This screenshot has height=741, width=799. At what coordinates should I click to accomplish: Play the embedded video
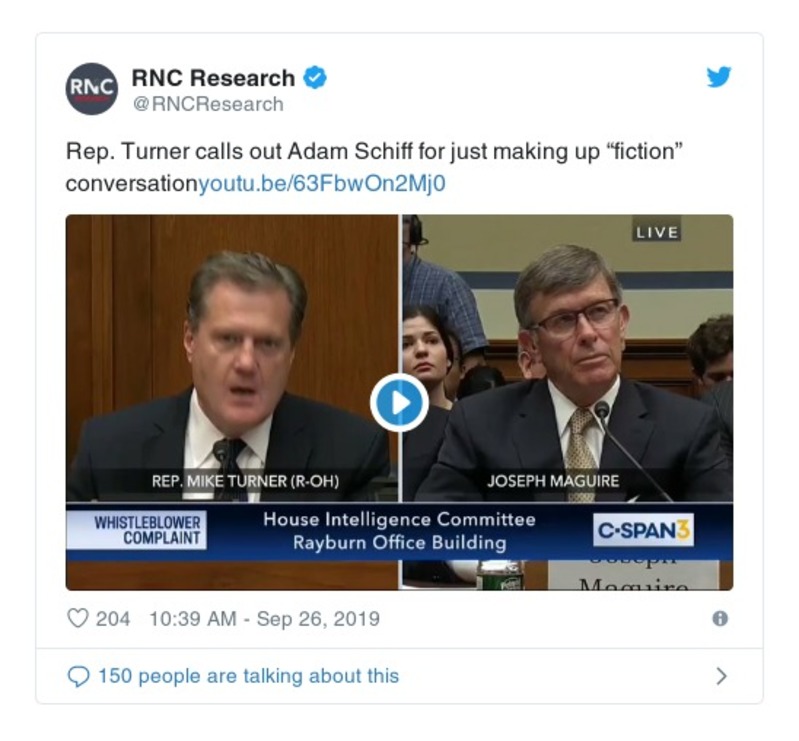tap(399, 403)
